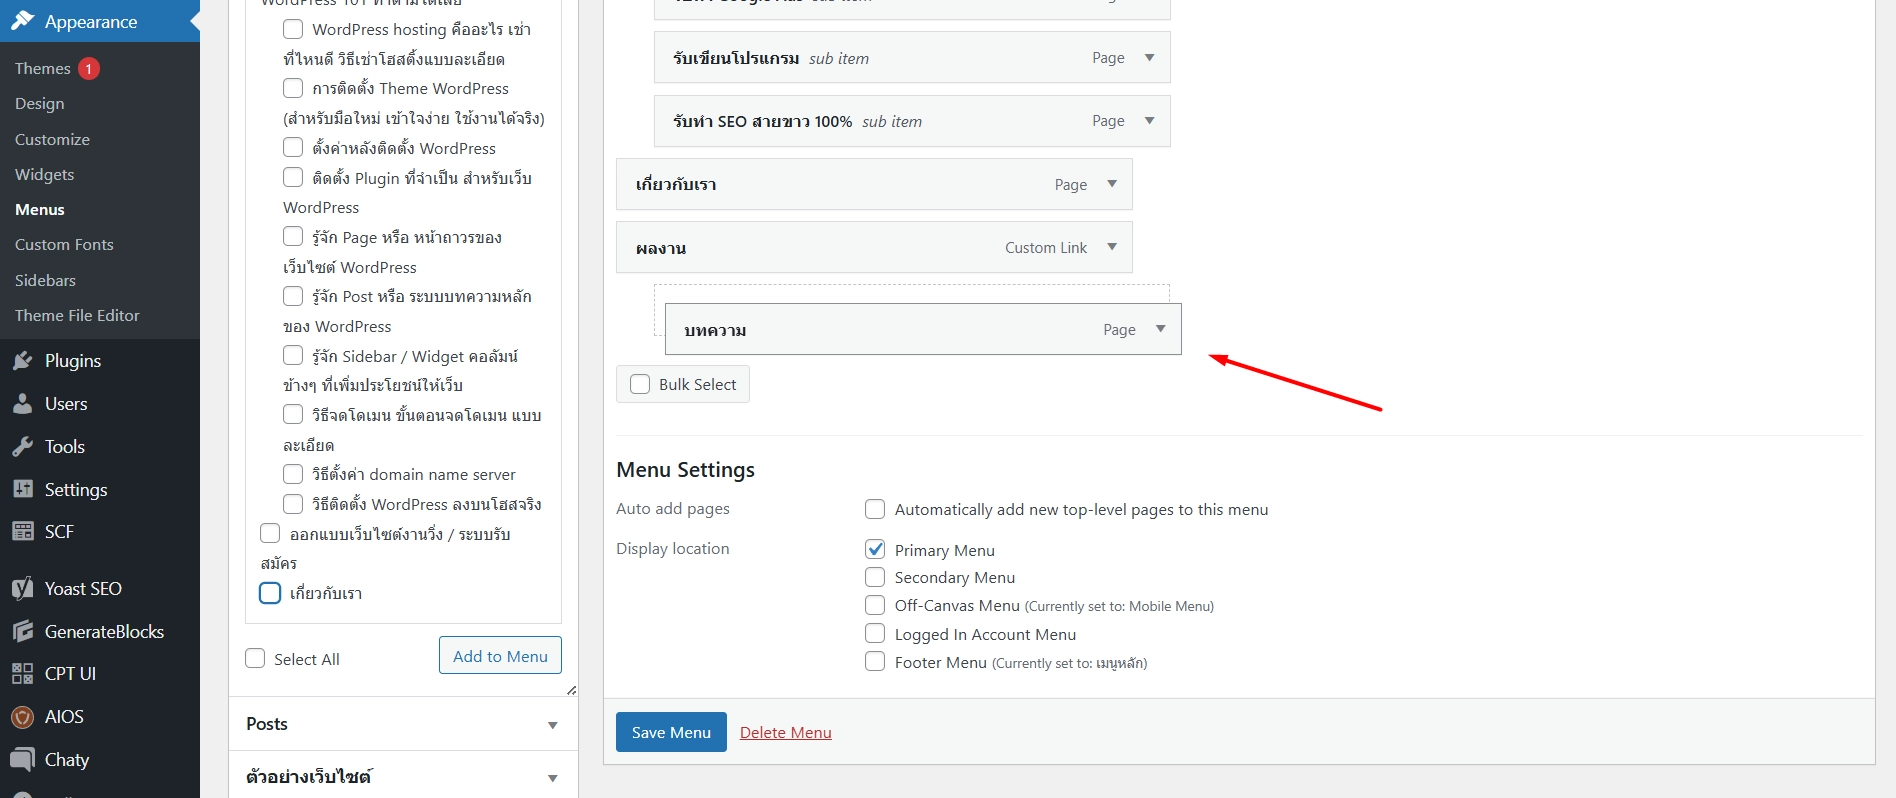Click the Appearance paintbrush icon
The width and height of the screenshot is (1896, 798).
[x=22, y=21]
